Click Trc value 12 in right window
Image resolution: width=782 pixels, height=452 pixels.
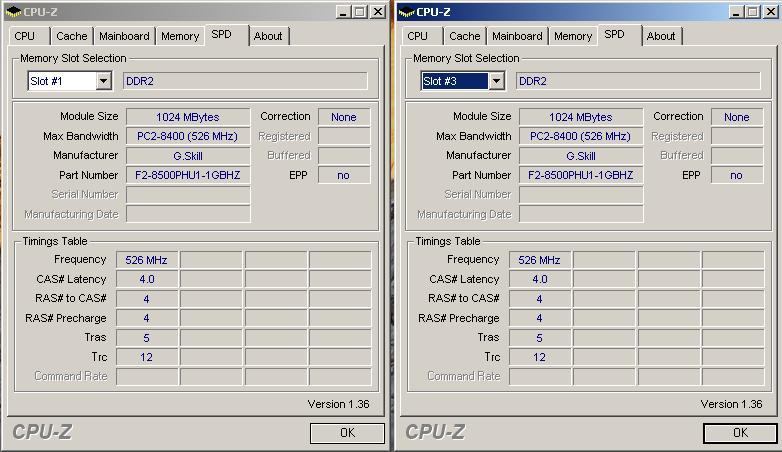tap(540, 357)
